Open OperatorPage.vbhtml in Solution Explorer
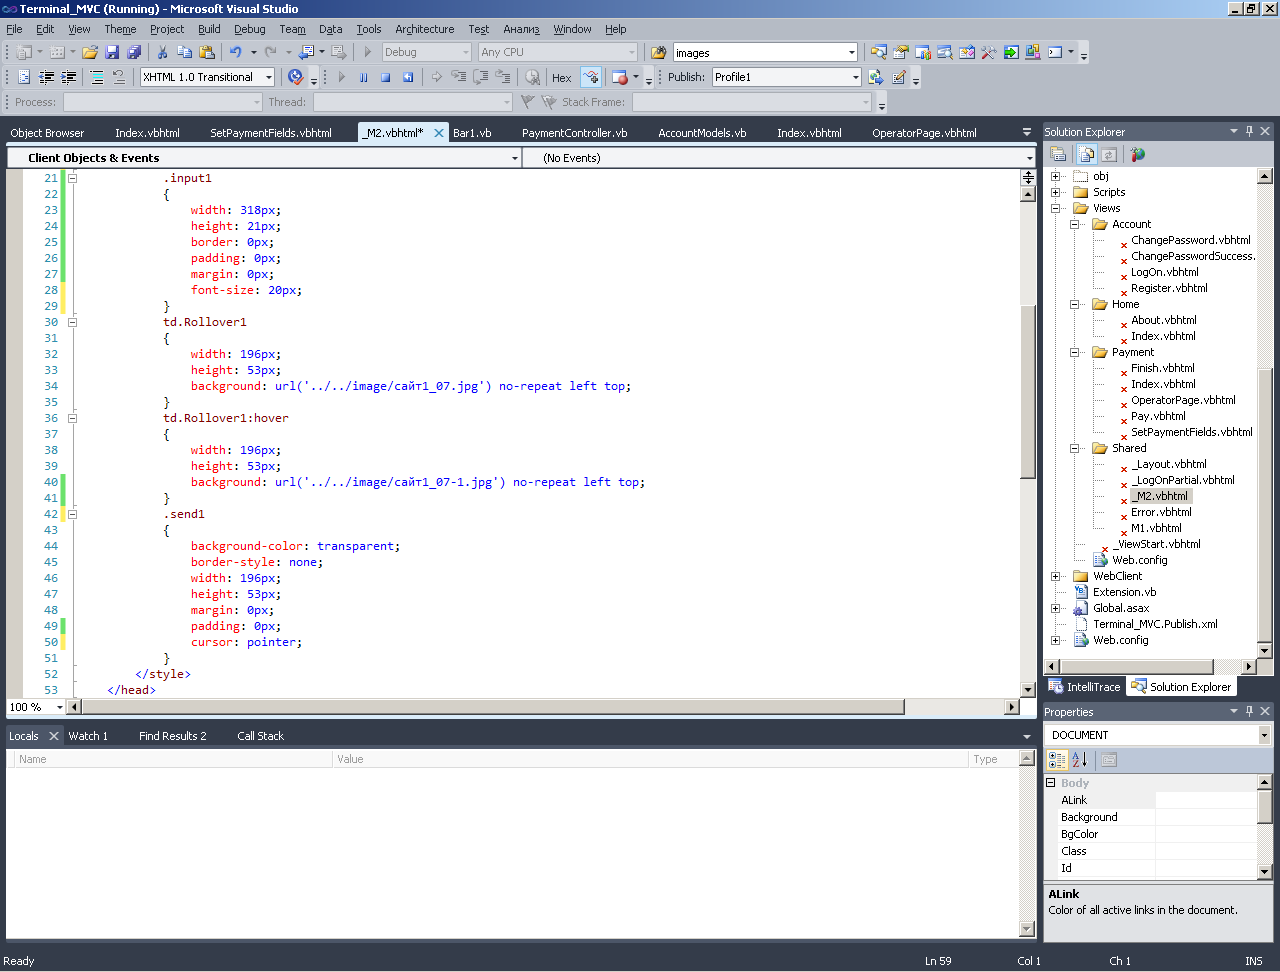 tap(1183, 400)
